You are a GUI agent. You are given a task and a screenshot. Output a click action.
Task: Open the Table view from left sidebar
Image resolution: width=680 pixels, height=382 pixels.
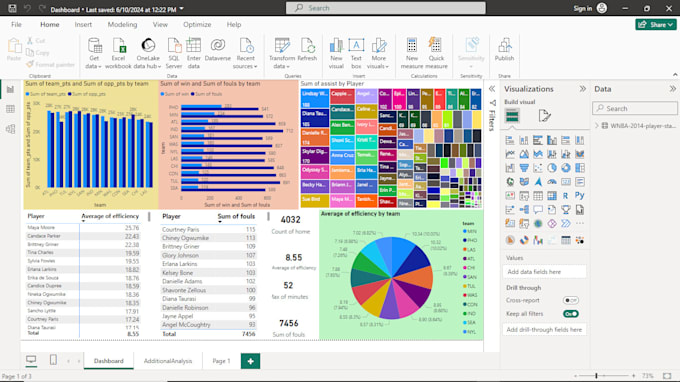pyautogui.click(x=10, y=109)
